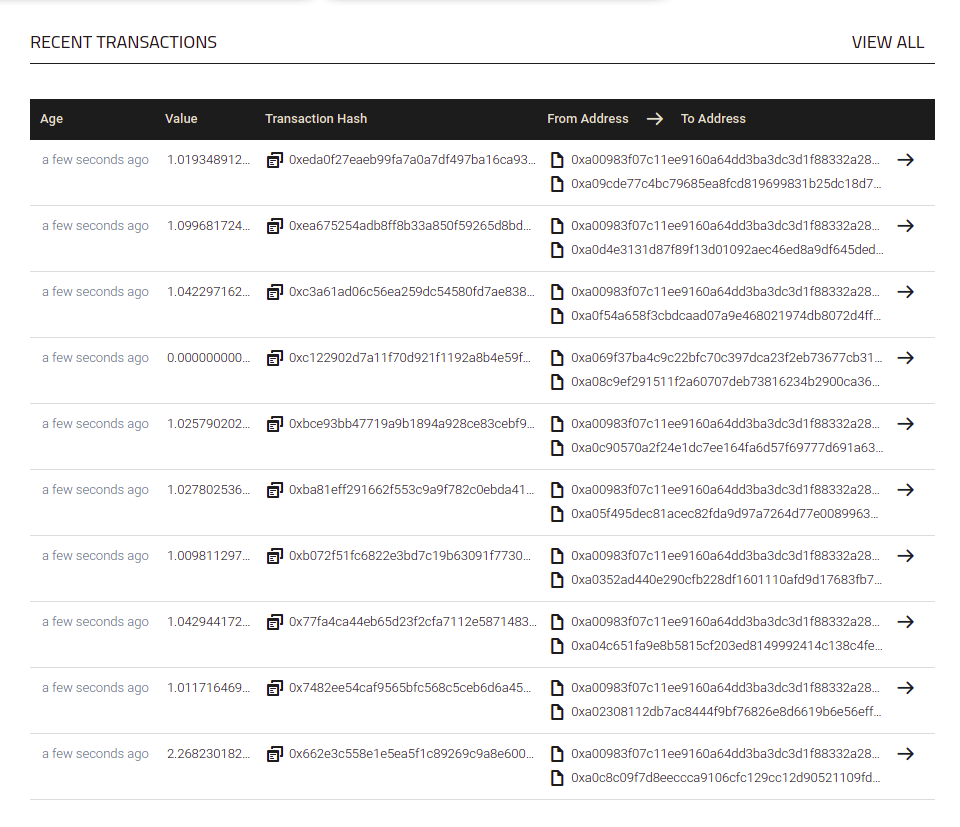Image resolution: width=960 pixels, height=827 pixels.
Task: Copy transaction hash 0x662e3c558e1e5ea5f1c89269c9a8e600...
Action: pyautogui.click(x=275, y=754)
